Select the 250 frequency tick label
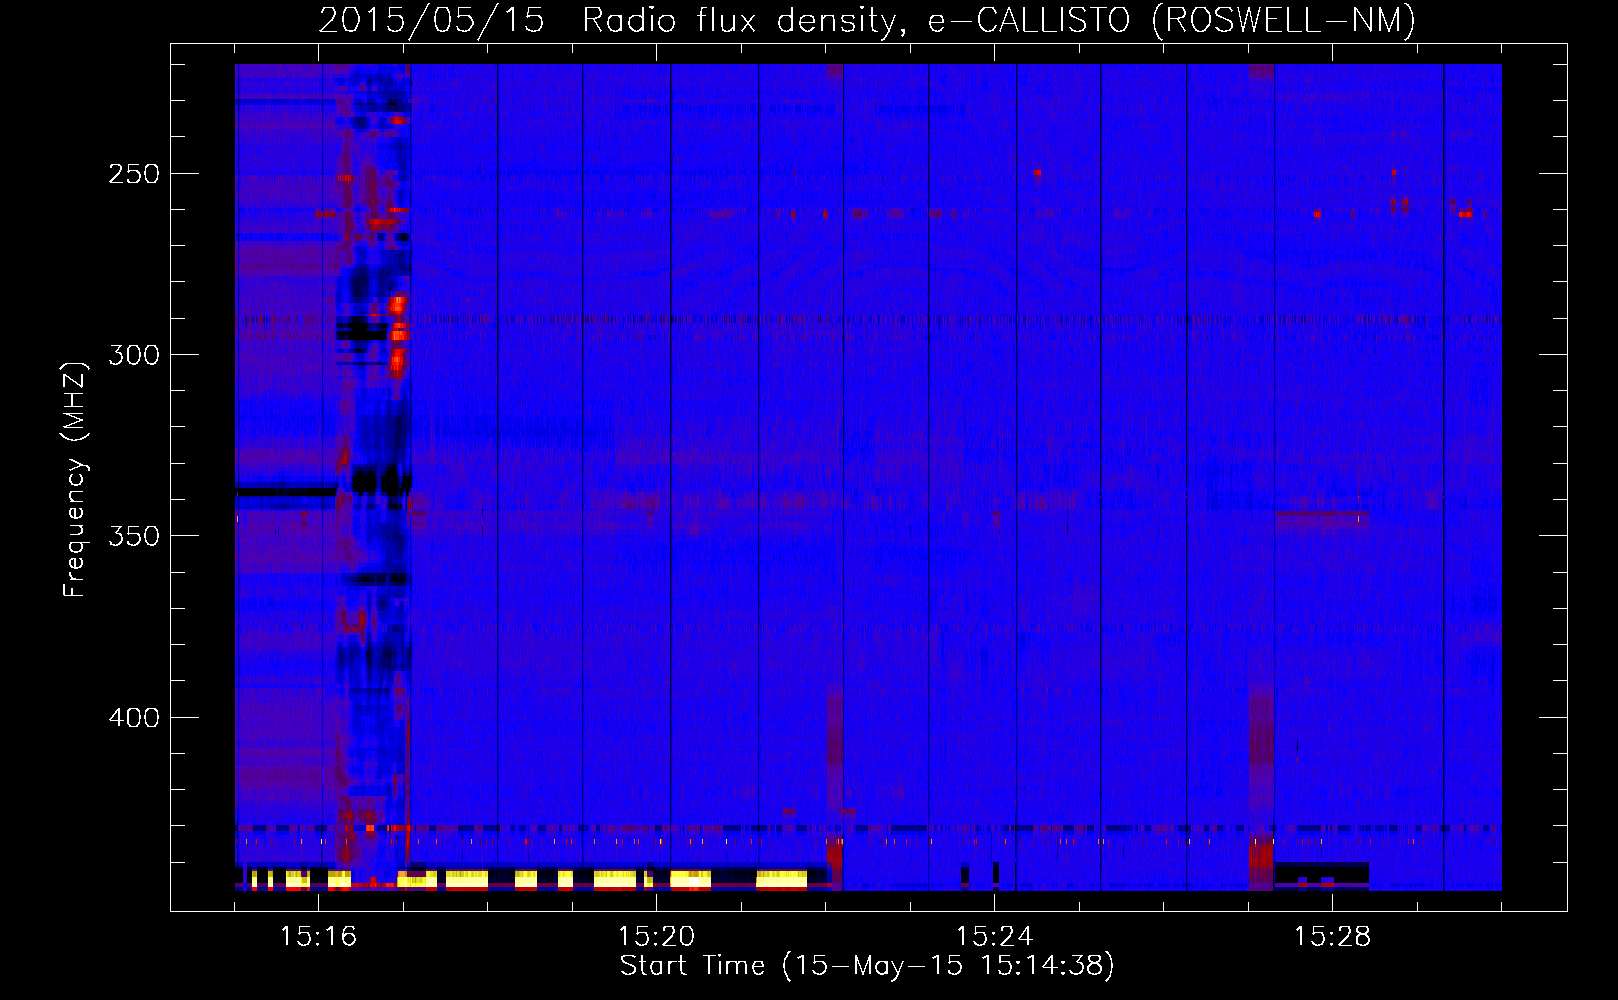Screen dimensions: 1618x1000 (x=134, y=174)
